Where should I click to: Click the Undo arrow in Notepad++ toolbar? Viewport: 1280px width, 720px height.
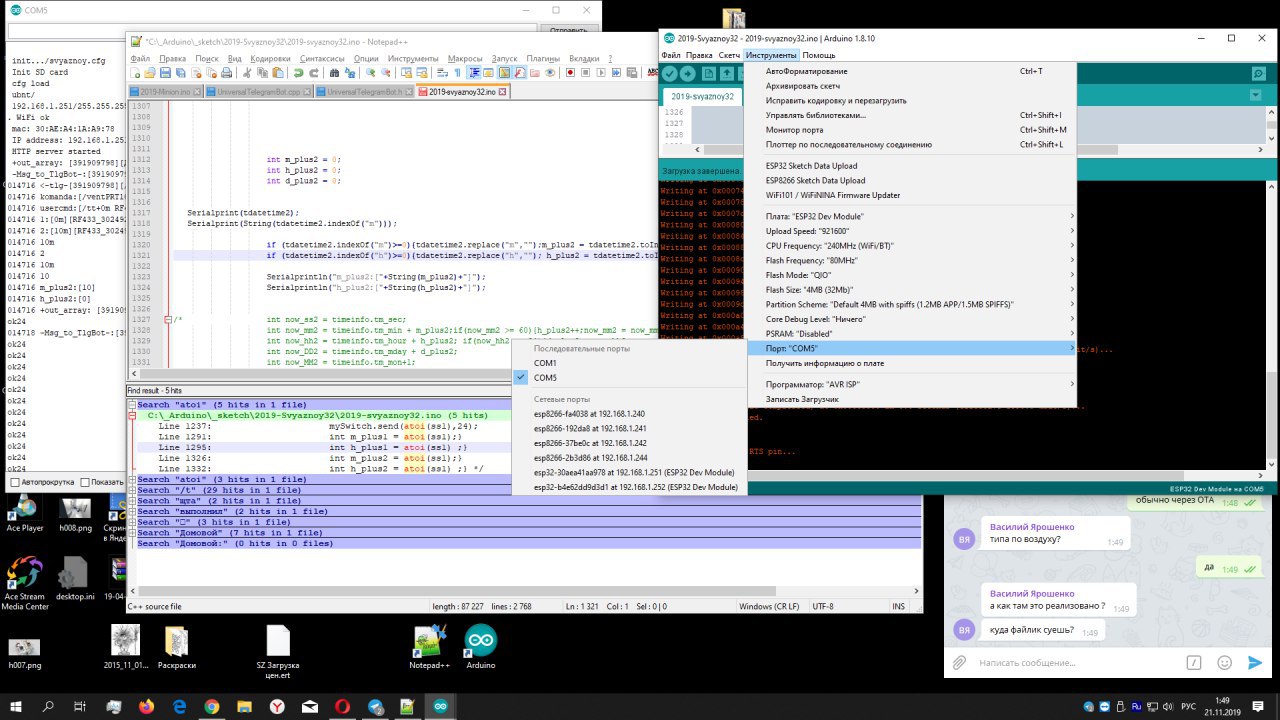[x=299, y=73]
